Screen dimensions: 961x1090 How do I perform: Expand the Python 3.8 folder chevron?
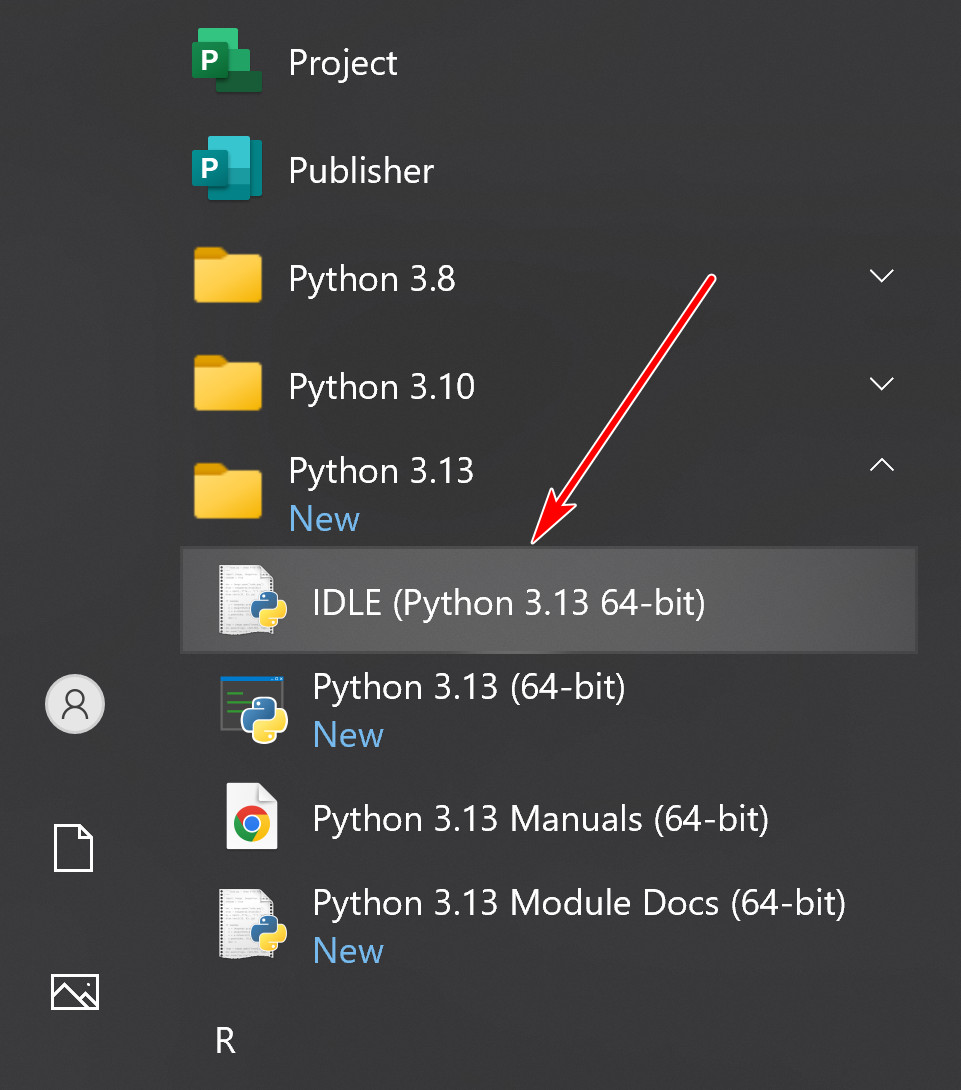pos(881,276)
